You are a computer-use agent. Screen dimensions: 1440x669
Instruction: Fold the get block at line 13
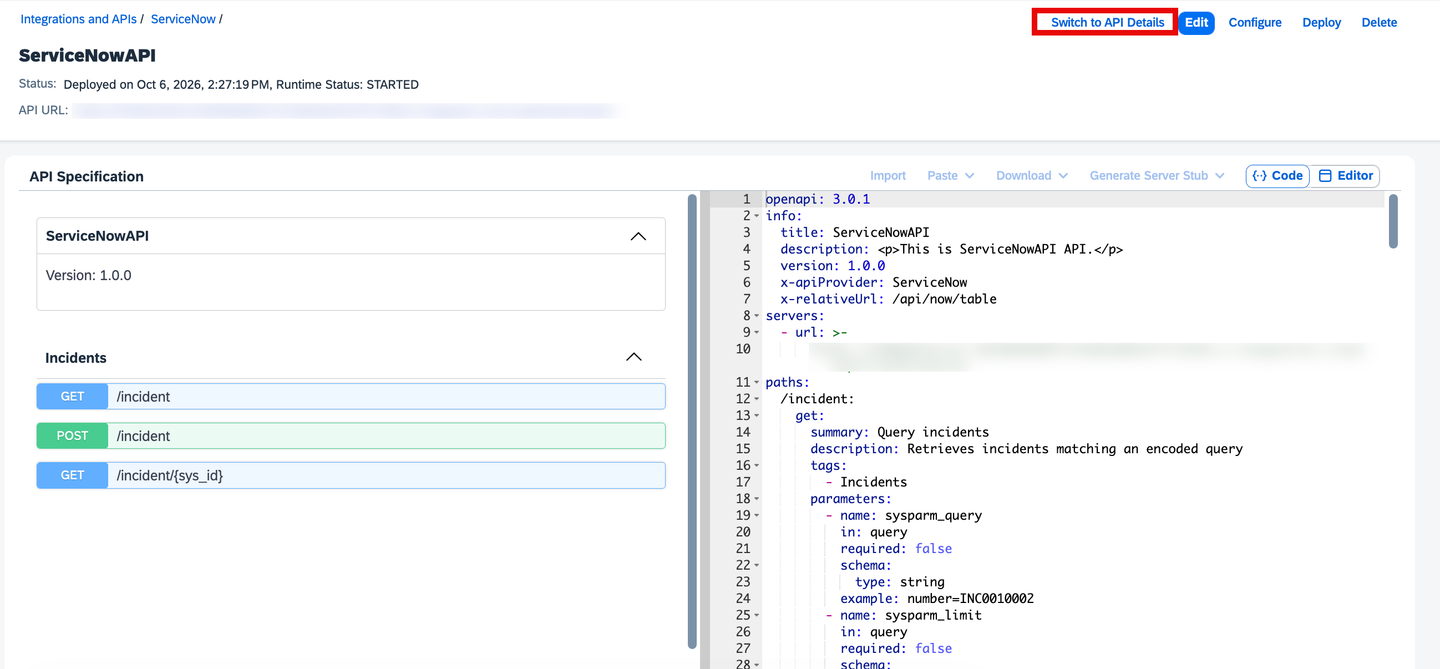[758, 416]
